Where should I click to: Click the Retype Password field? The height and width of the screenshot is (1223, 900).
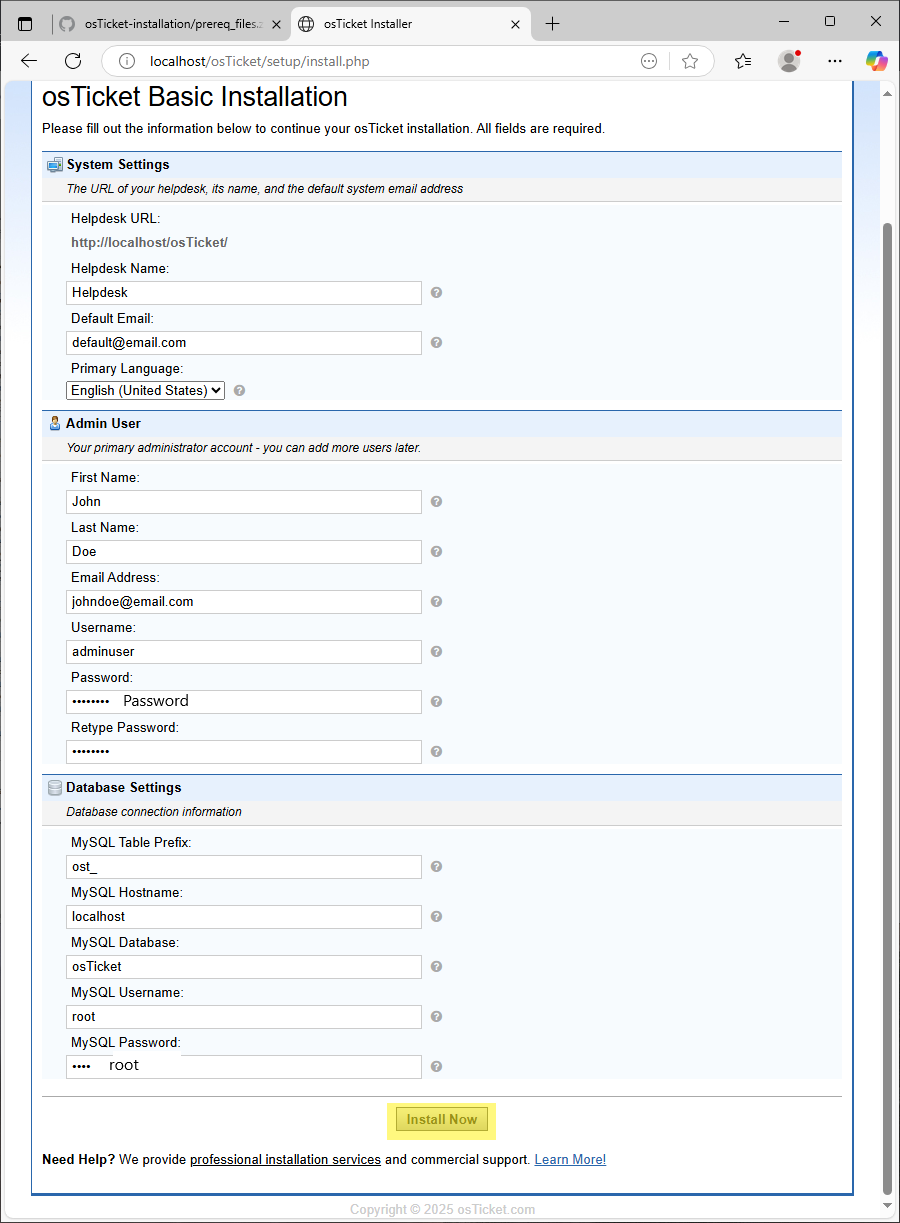coord(244,752)
